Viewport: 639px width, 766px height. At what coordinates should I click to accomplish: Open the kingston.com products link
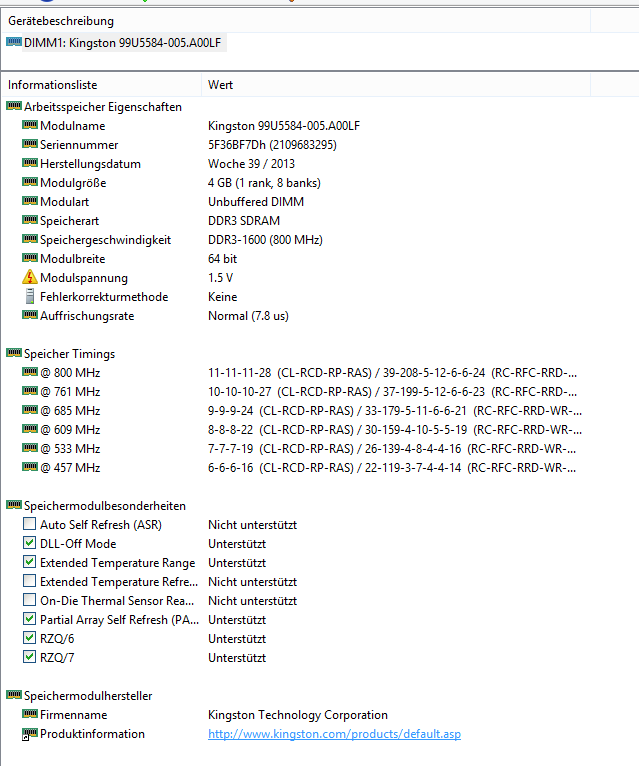click(x=334, y=734)
